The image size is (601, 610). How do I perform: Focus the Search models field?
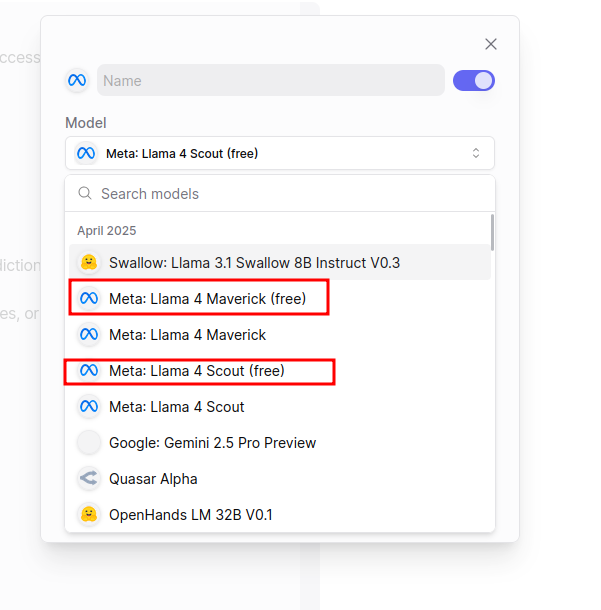pyautogui.click(x=280, y=193)
